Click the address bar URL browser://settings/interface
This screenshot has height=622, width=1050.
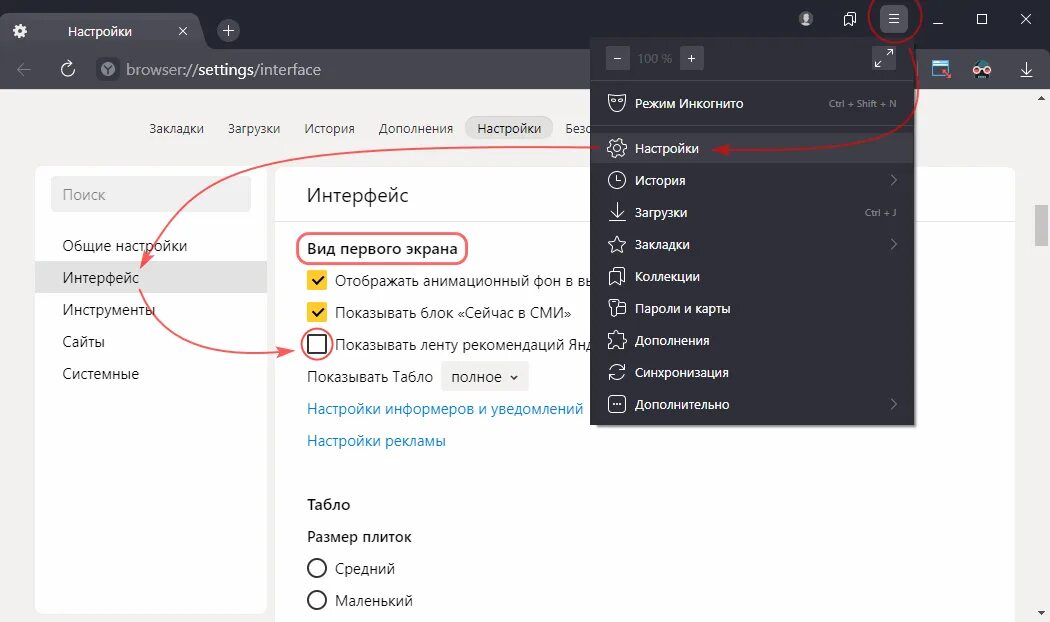[223, 70]
